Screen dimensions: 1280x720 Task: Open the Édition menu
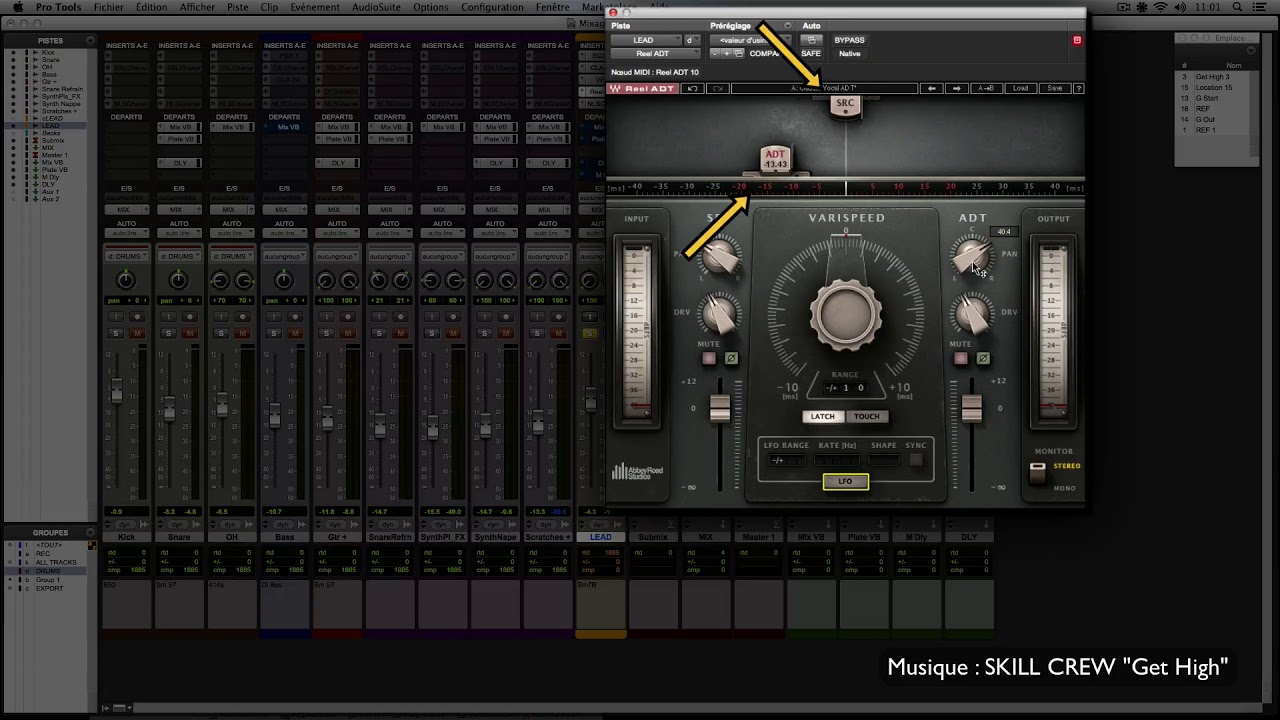152,7
